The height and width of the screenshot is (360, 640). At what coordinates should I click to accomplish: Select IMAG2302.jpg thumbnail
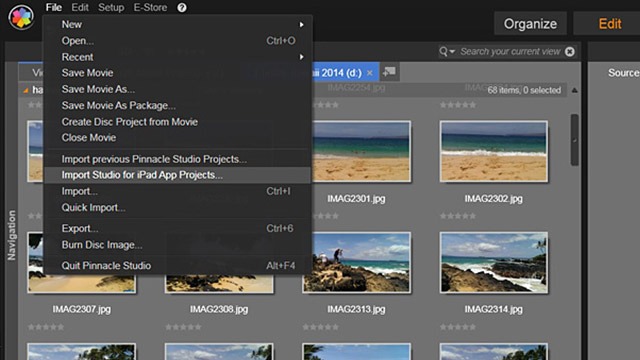[x=494, y=151]
